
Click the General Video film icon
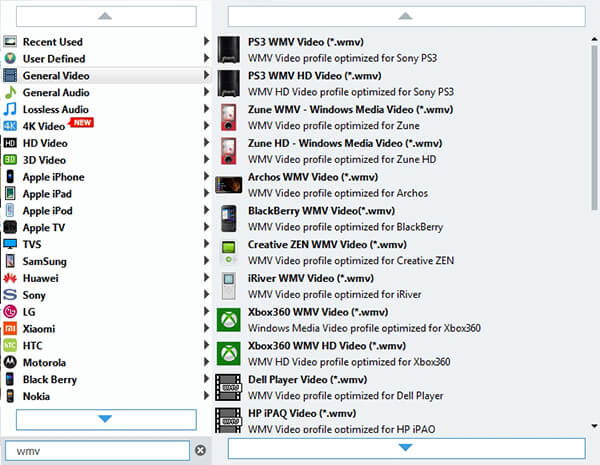tap(10, 75)
